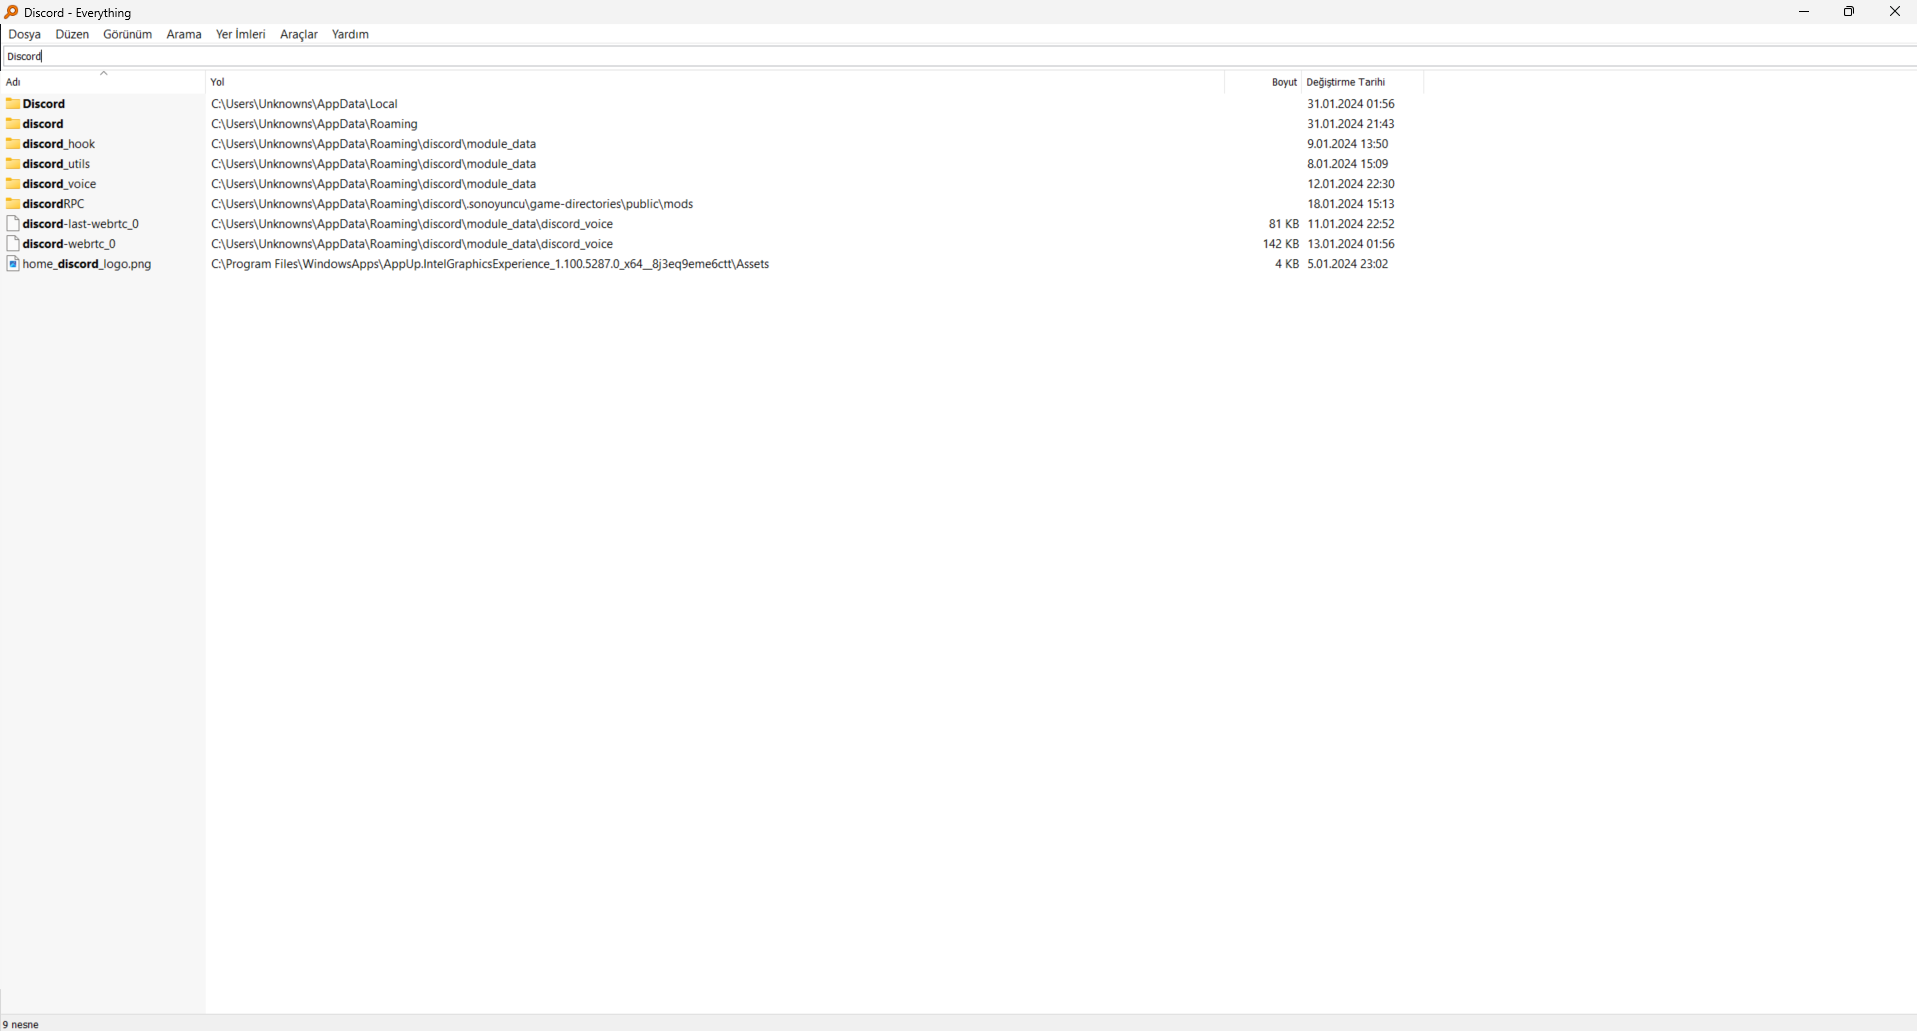Screen dimensions: 1917x1031
Task: Click the date 31.01.2024 21:43
Action: coord(1351,124)
